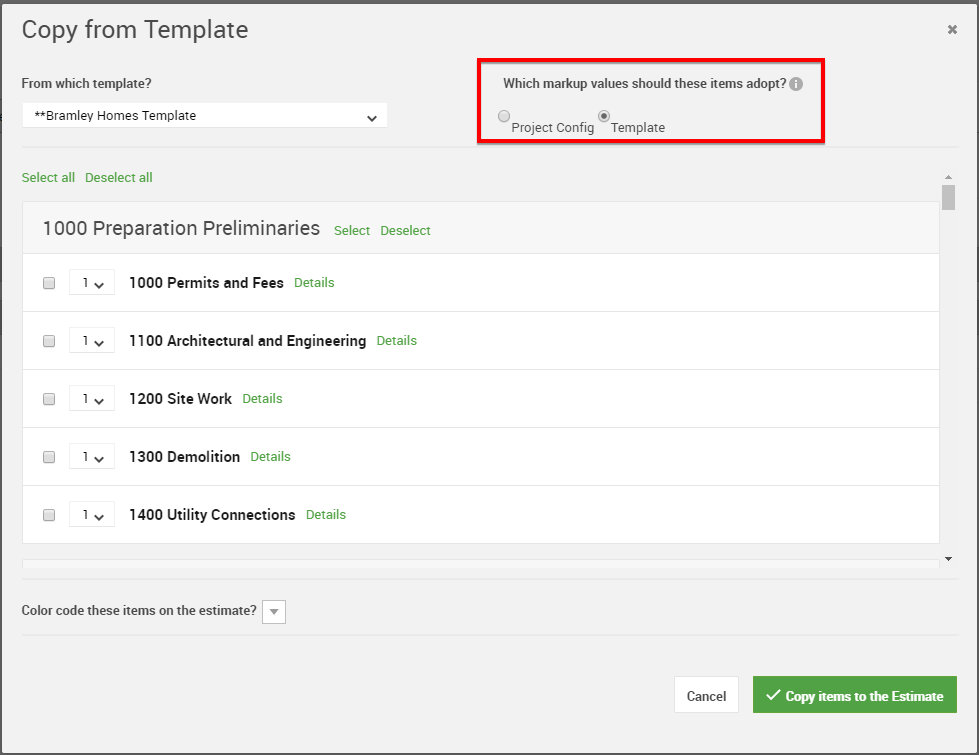Click Select all link
The image size is (979, 755).
point(48,177)
